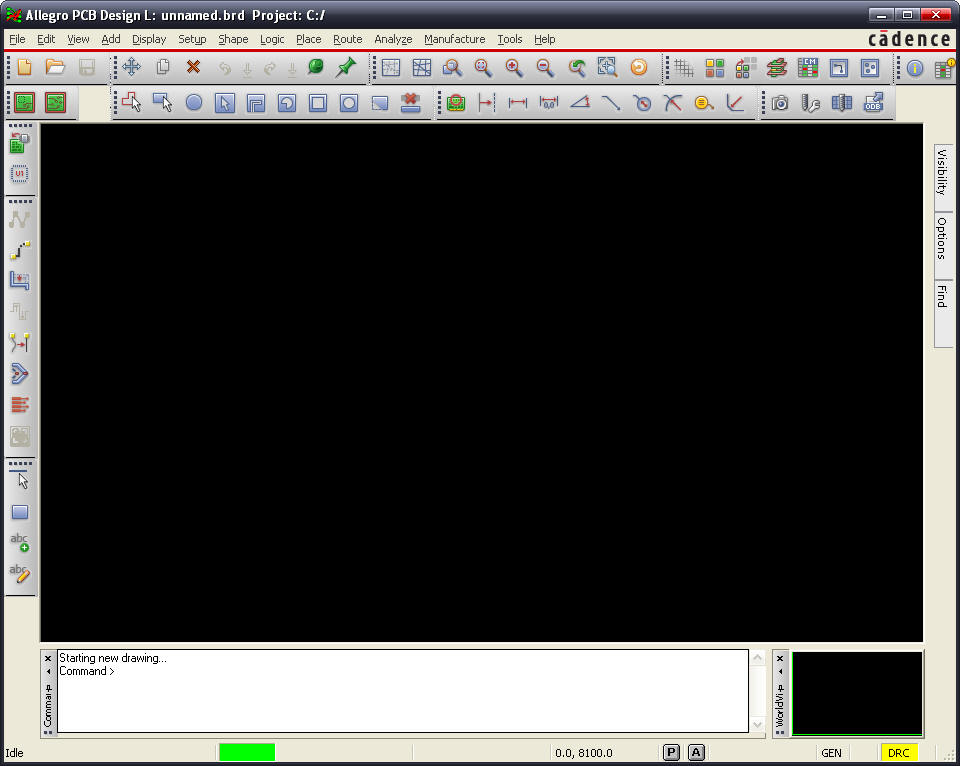Click the drill customization wrench icon
The image size is (960, 766).
tap(810, 103)
